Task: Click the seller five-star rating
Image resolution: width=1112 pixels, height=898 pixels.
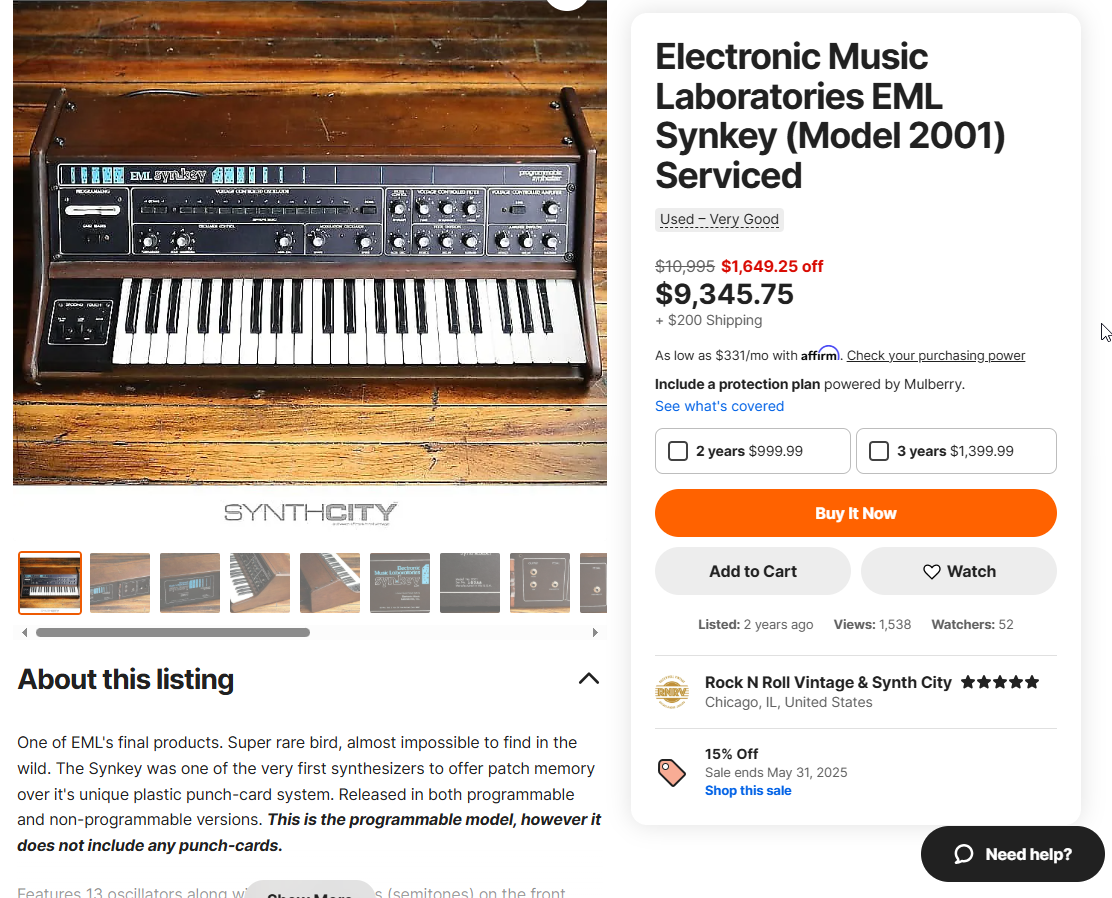Action: click(x=1000, y=682)
